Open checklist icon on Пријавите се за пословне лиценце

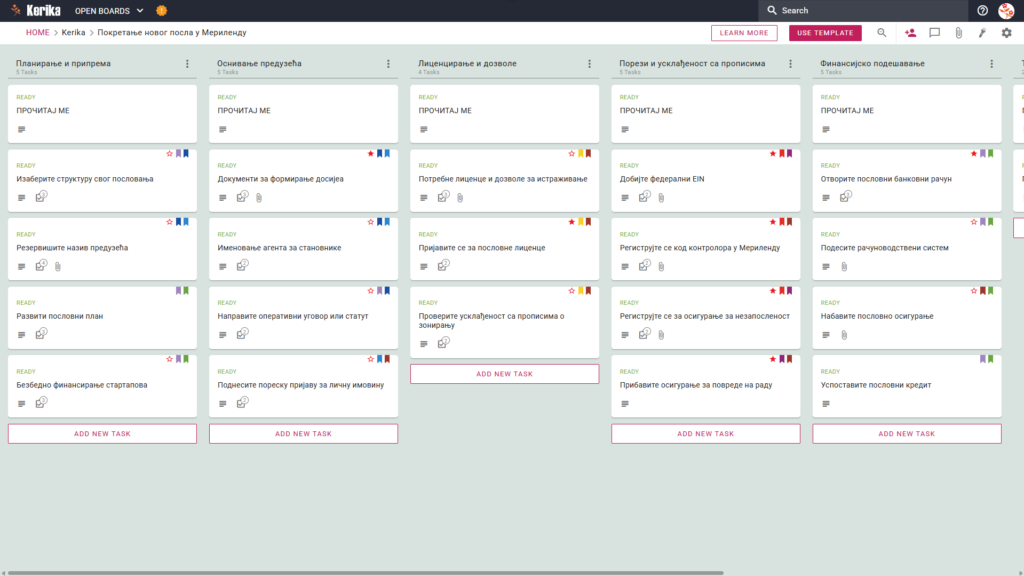443,265
